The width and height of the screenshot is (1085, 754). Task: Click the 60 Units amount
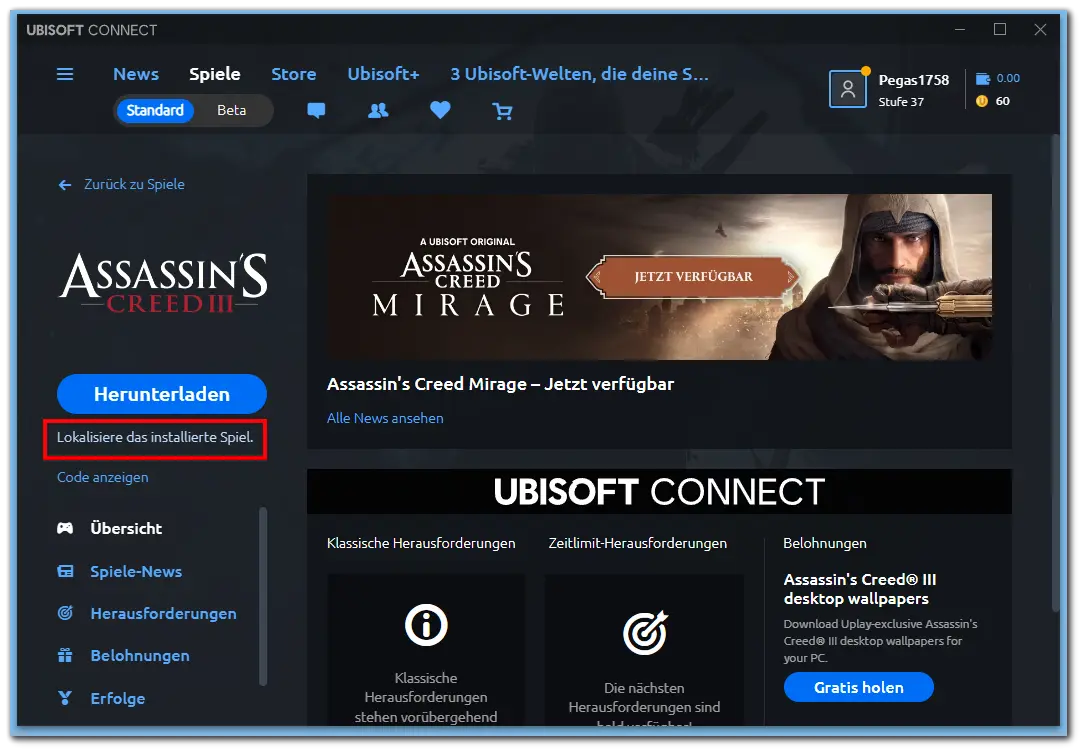tap(1003, 101)
